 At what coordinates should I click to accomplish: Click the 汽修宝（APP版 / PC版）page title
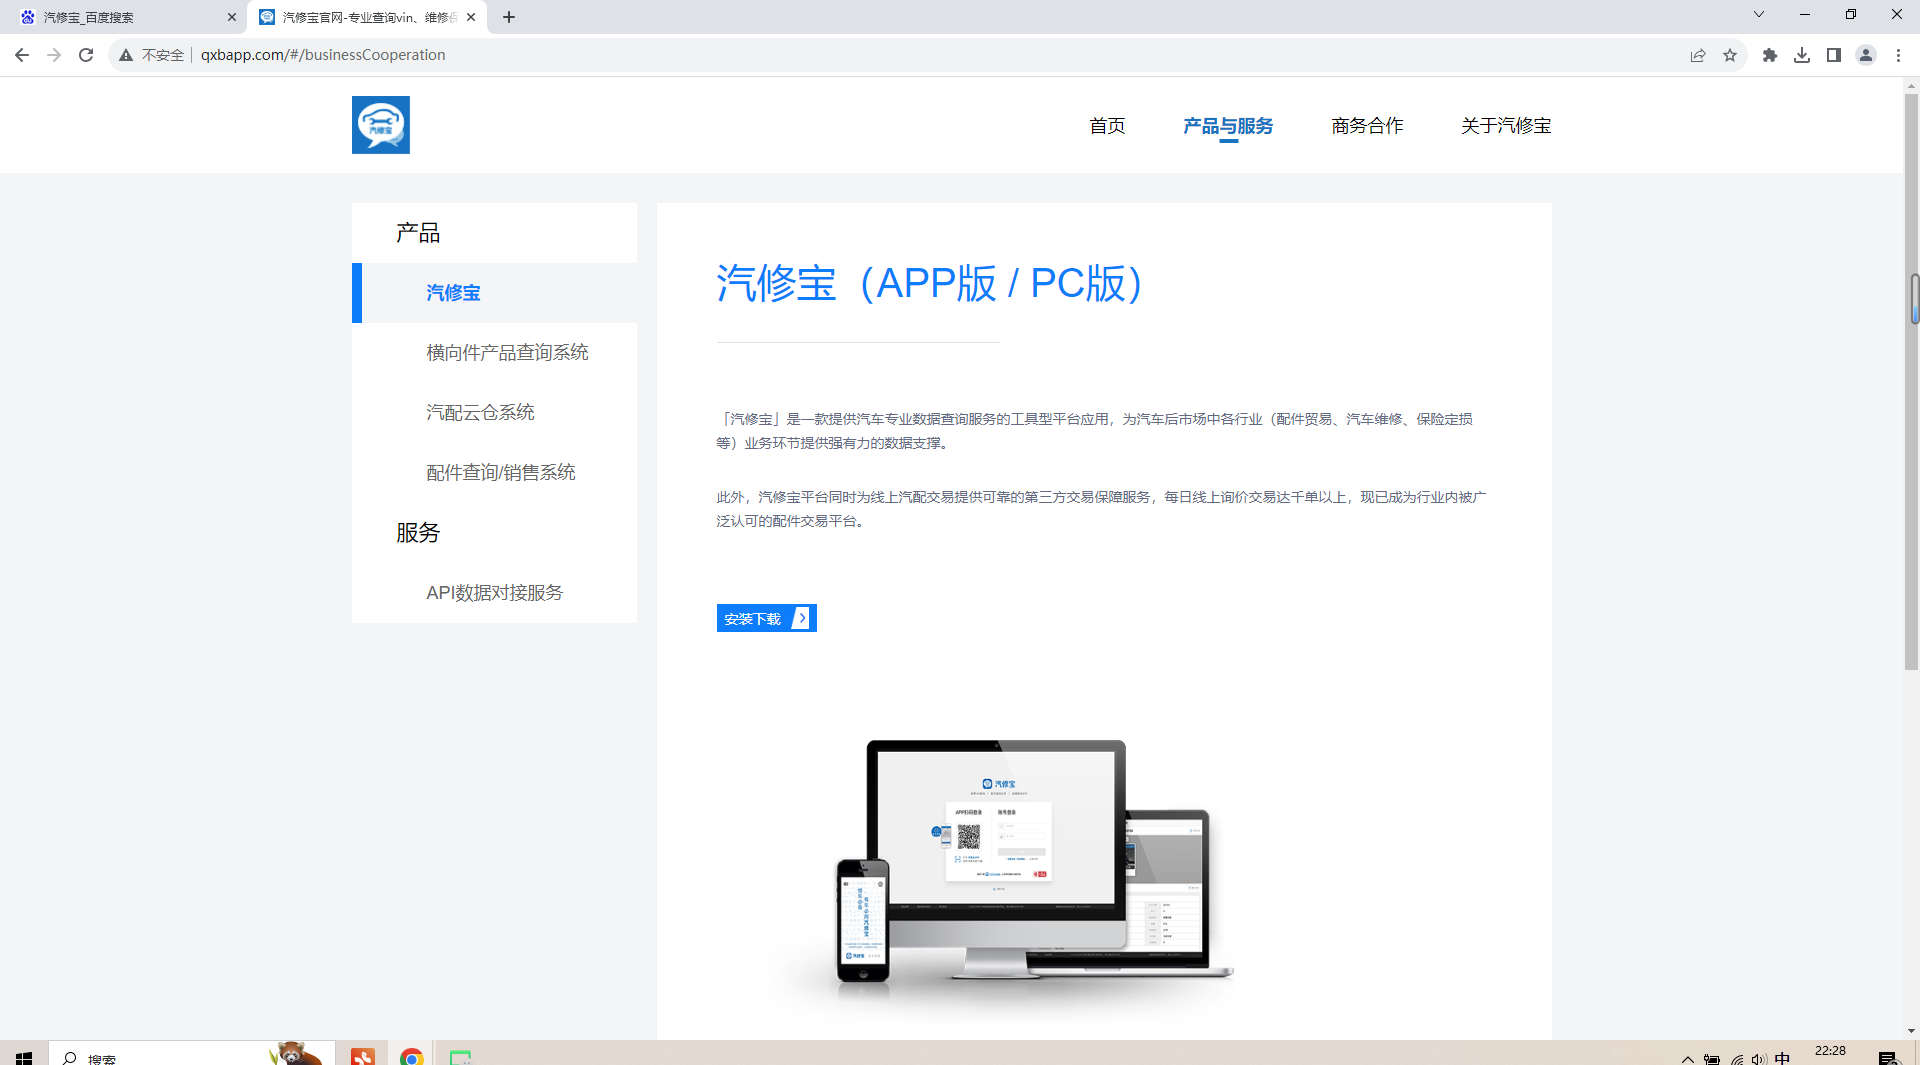point(930,283)
